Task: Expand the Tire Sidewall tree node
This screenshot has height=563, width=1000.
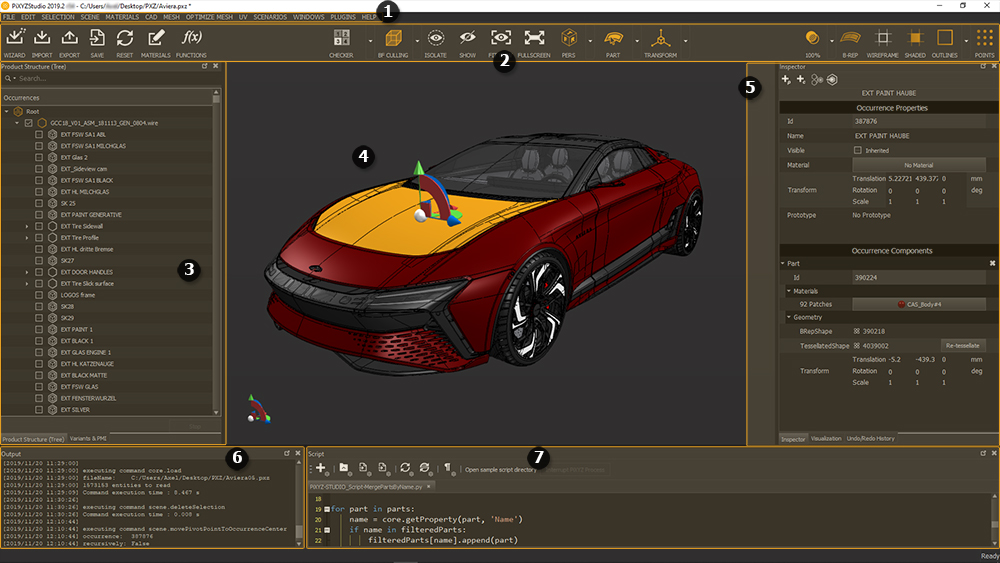Action: (27, 226)
